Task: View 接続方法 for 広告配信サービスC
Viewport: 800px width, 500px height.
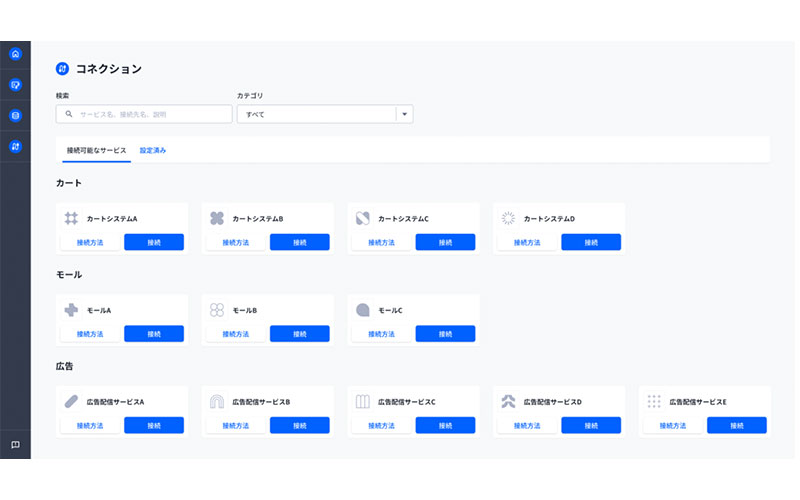Action: click(382, 426)
